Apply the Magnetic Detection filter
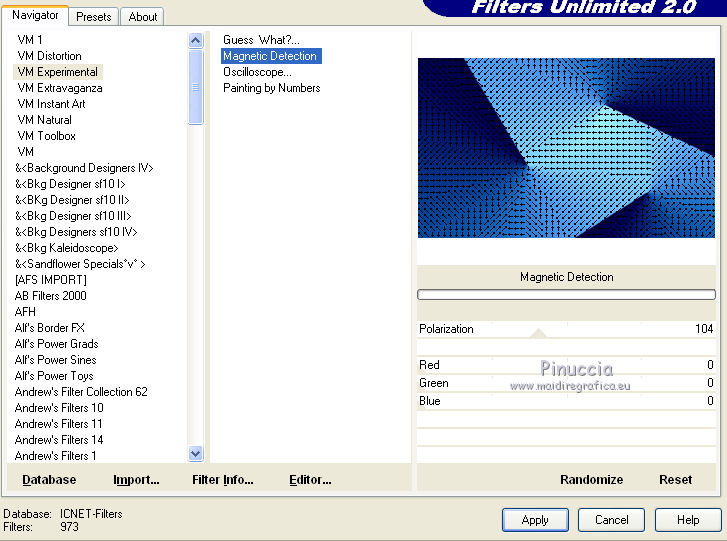727x541 pixels. point(535,520)
